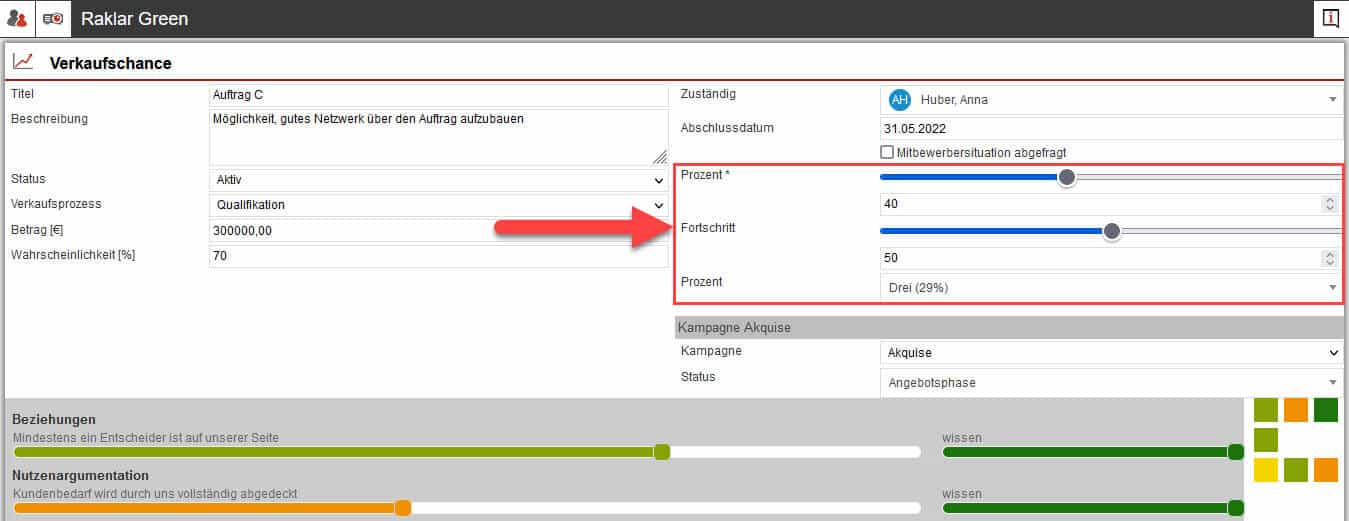Click the Abschlussdatum field with 31.05.2022

click(x=1110, y=128)
